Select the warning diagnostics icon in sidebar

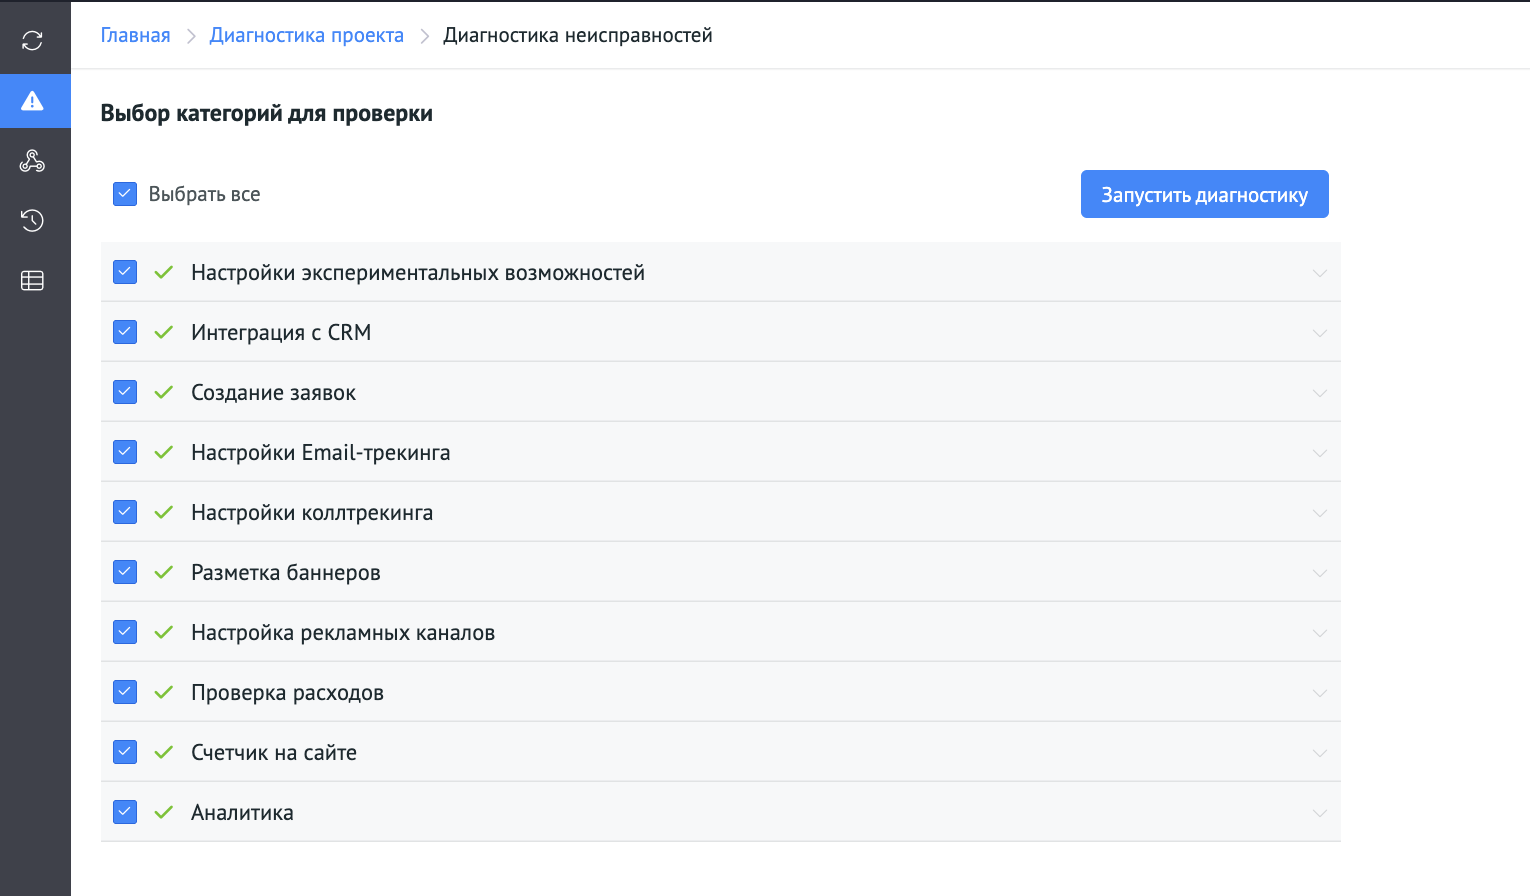(32, 100)
